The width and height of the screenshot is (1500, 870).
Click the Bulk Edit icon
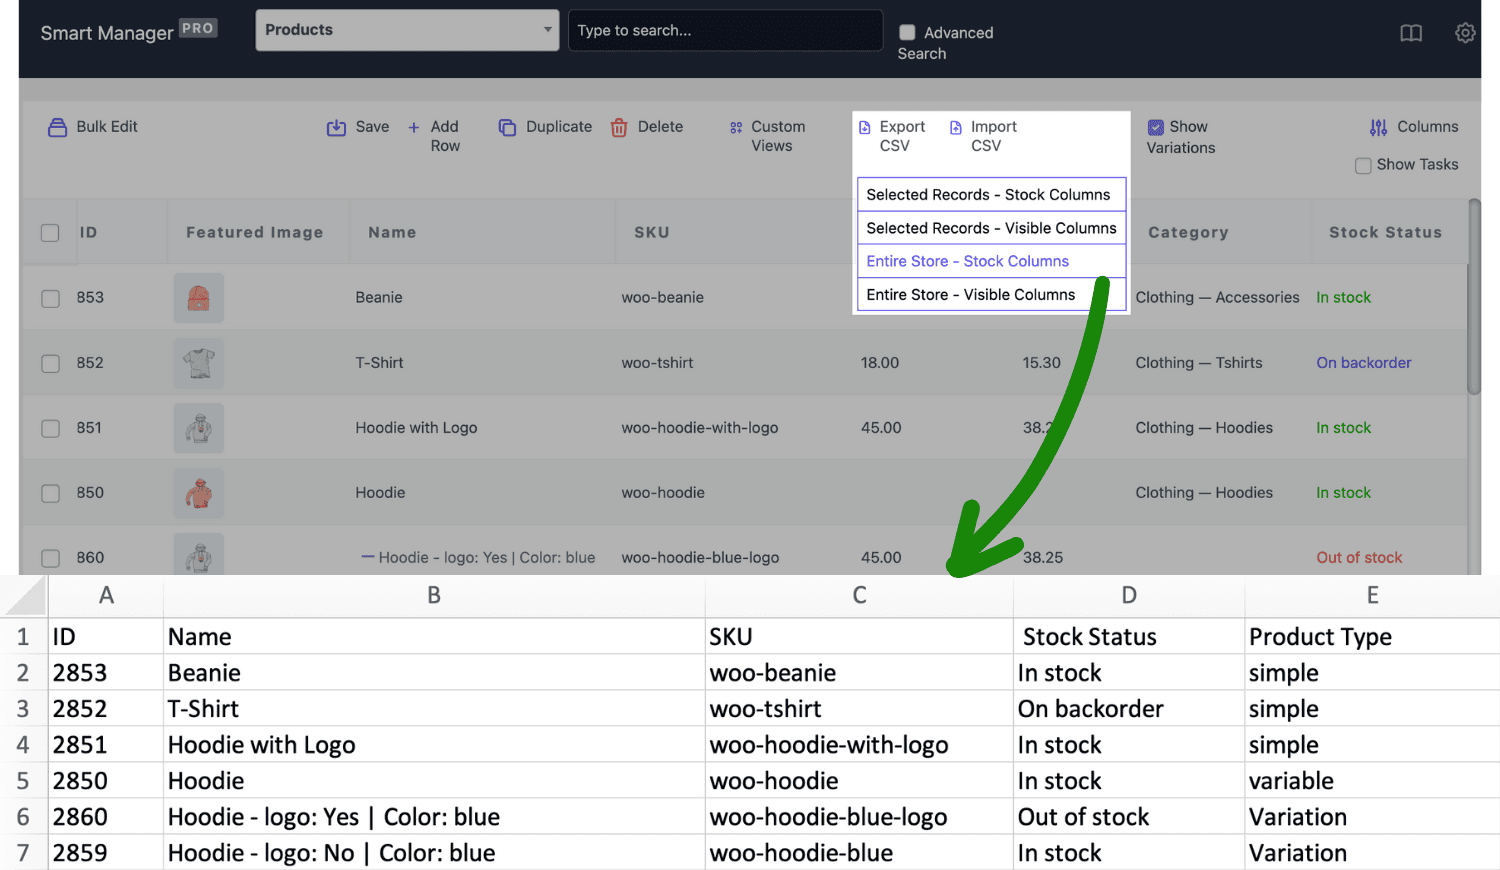point(57,128)
